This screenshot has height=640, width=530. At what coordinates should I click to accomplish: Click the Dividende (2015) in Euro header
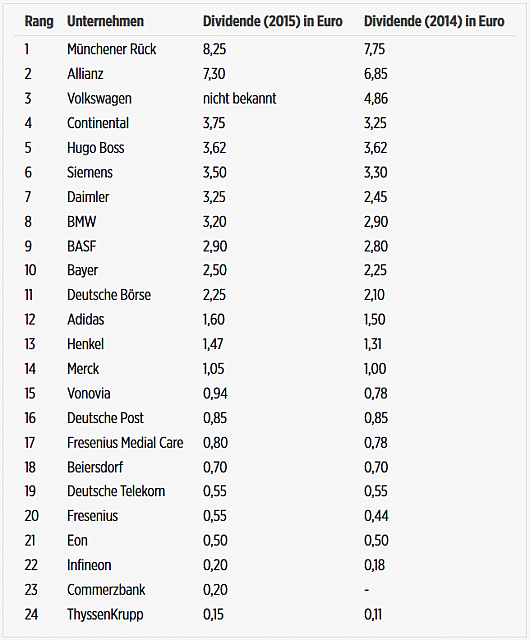click(272, 21)
